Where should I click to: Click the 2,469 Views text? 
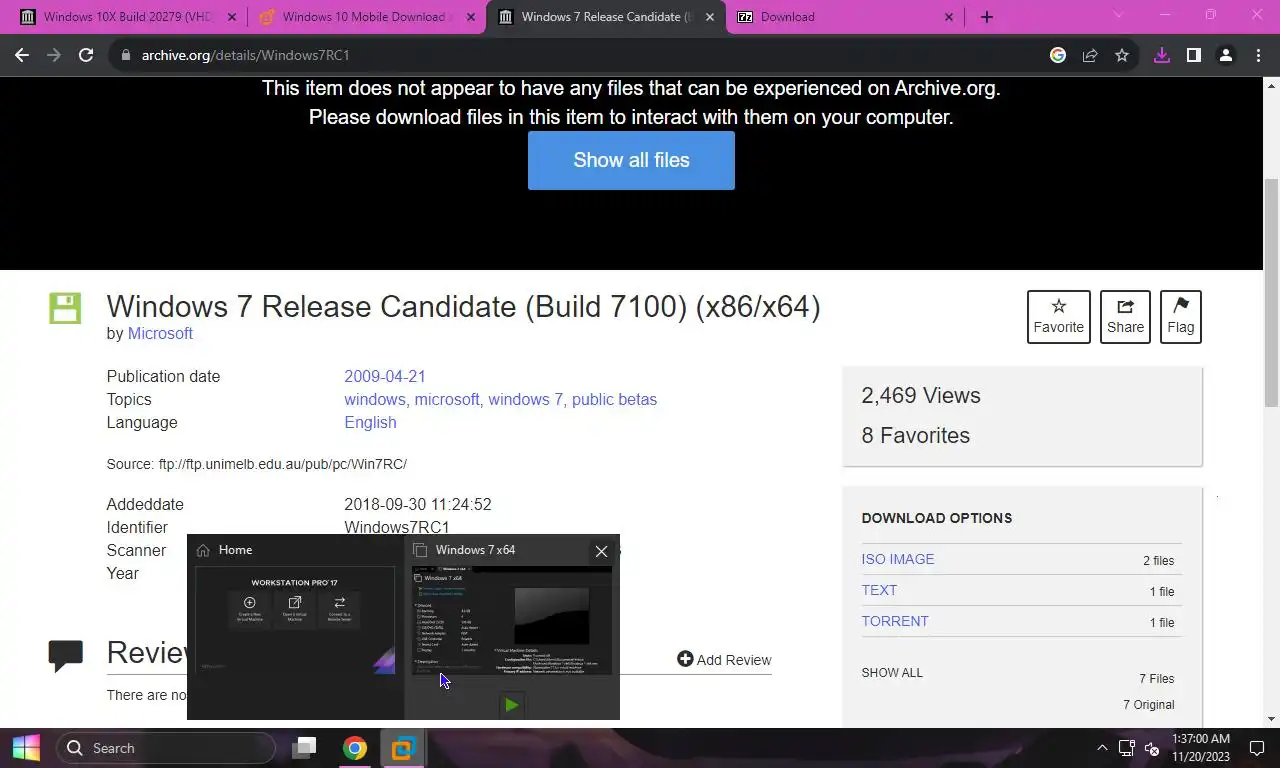[921, 395]
